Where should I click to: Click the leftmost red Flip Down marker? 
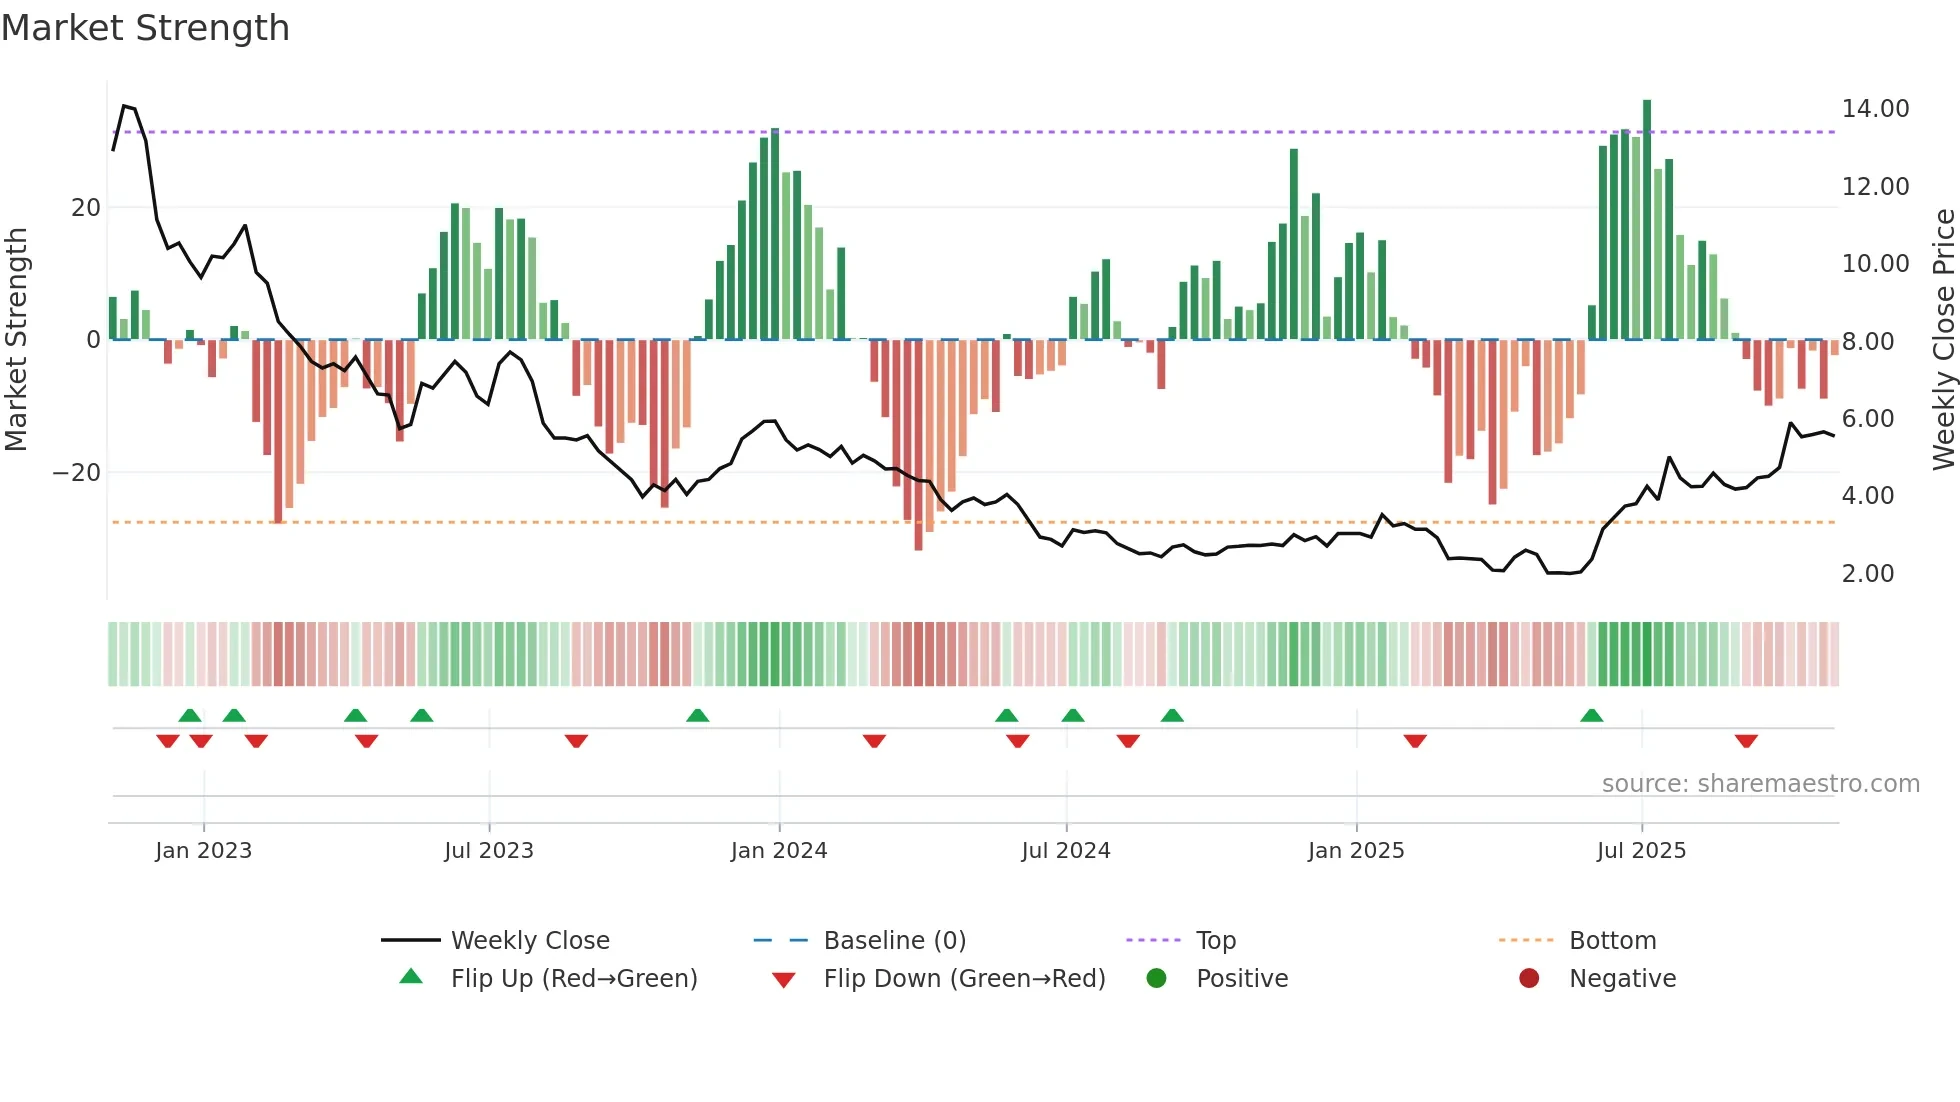pos(168,741)
